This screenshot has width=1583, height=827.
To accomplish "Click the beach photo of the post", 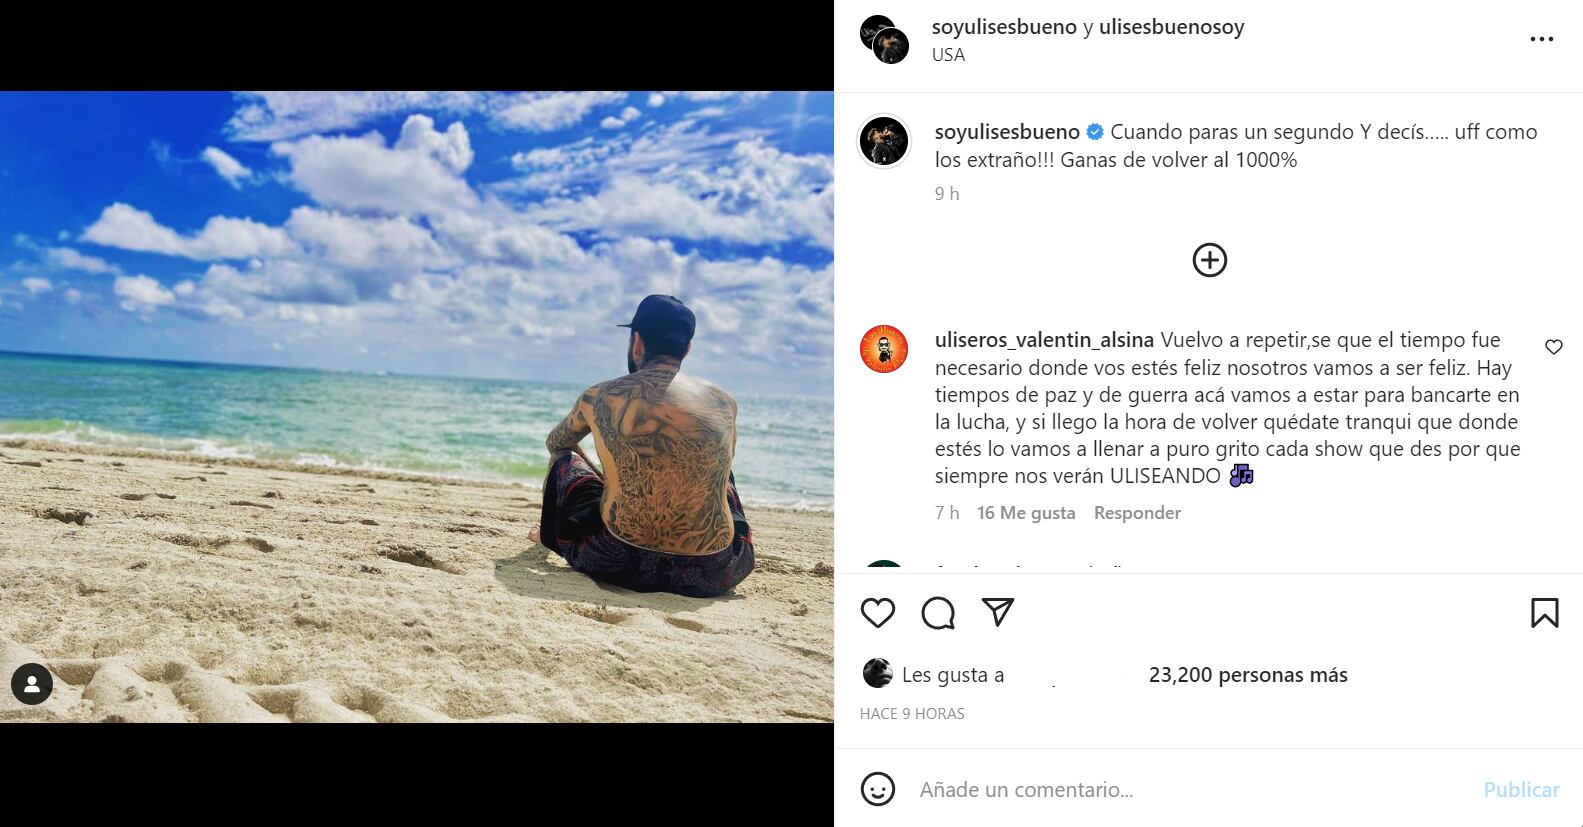I will click(x=417, y=407).
